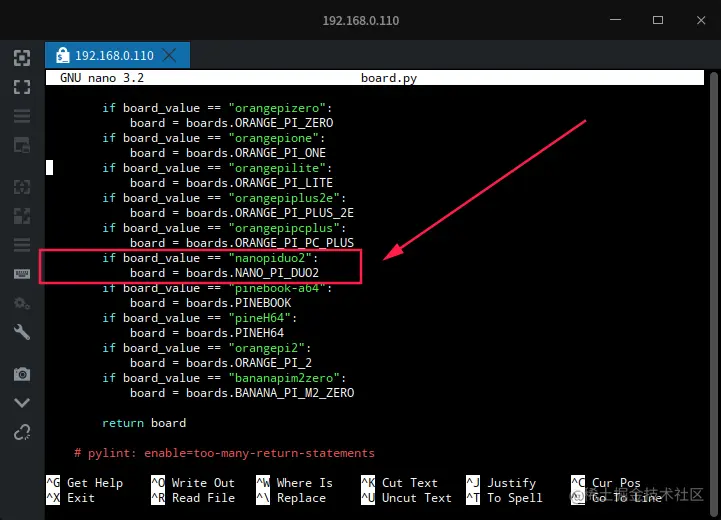Select the 192.168.0.110 session tab
Screen dimensions: 721x520
(x=117, y=55)
